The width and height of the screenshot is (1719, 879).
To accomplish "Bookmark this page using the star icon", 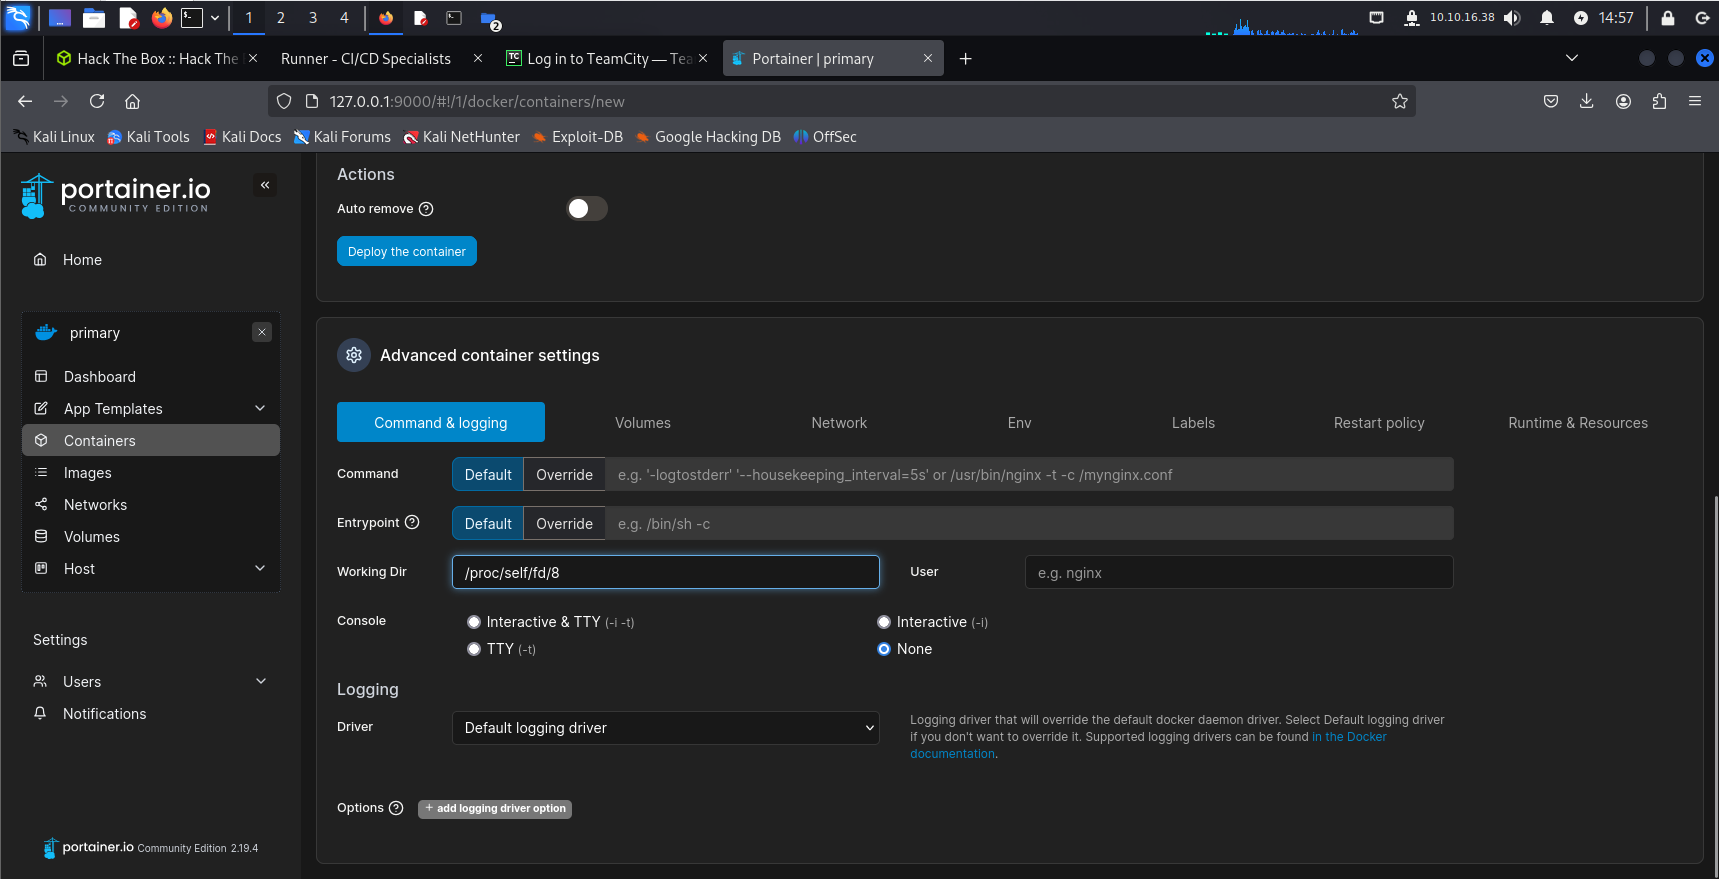I will coord(1399,101).
